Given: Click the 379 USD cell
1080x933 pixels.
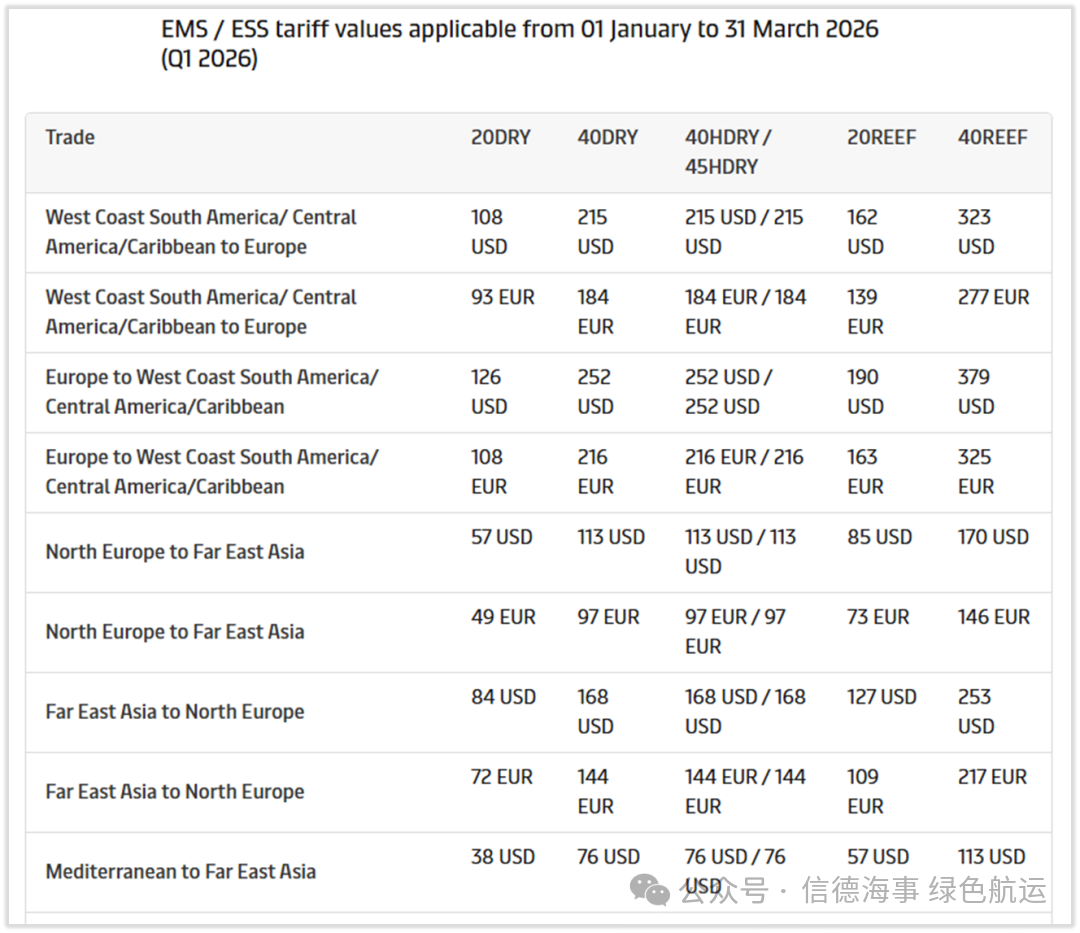Looking at the screenshot, I should [975, 391].
